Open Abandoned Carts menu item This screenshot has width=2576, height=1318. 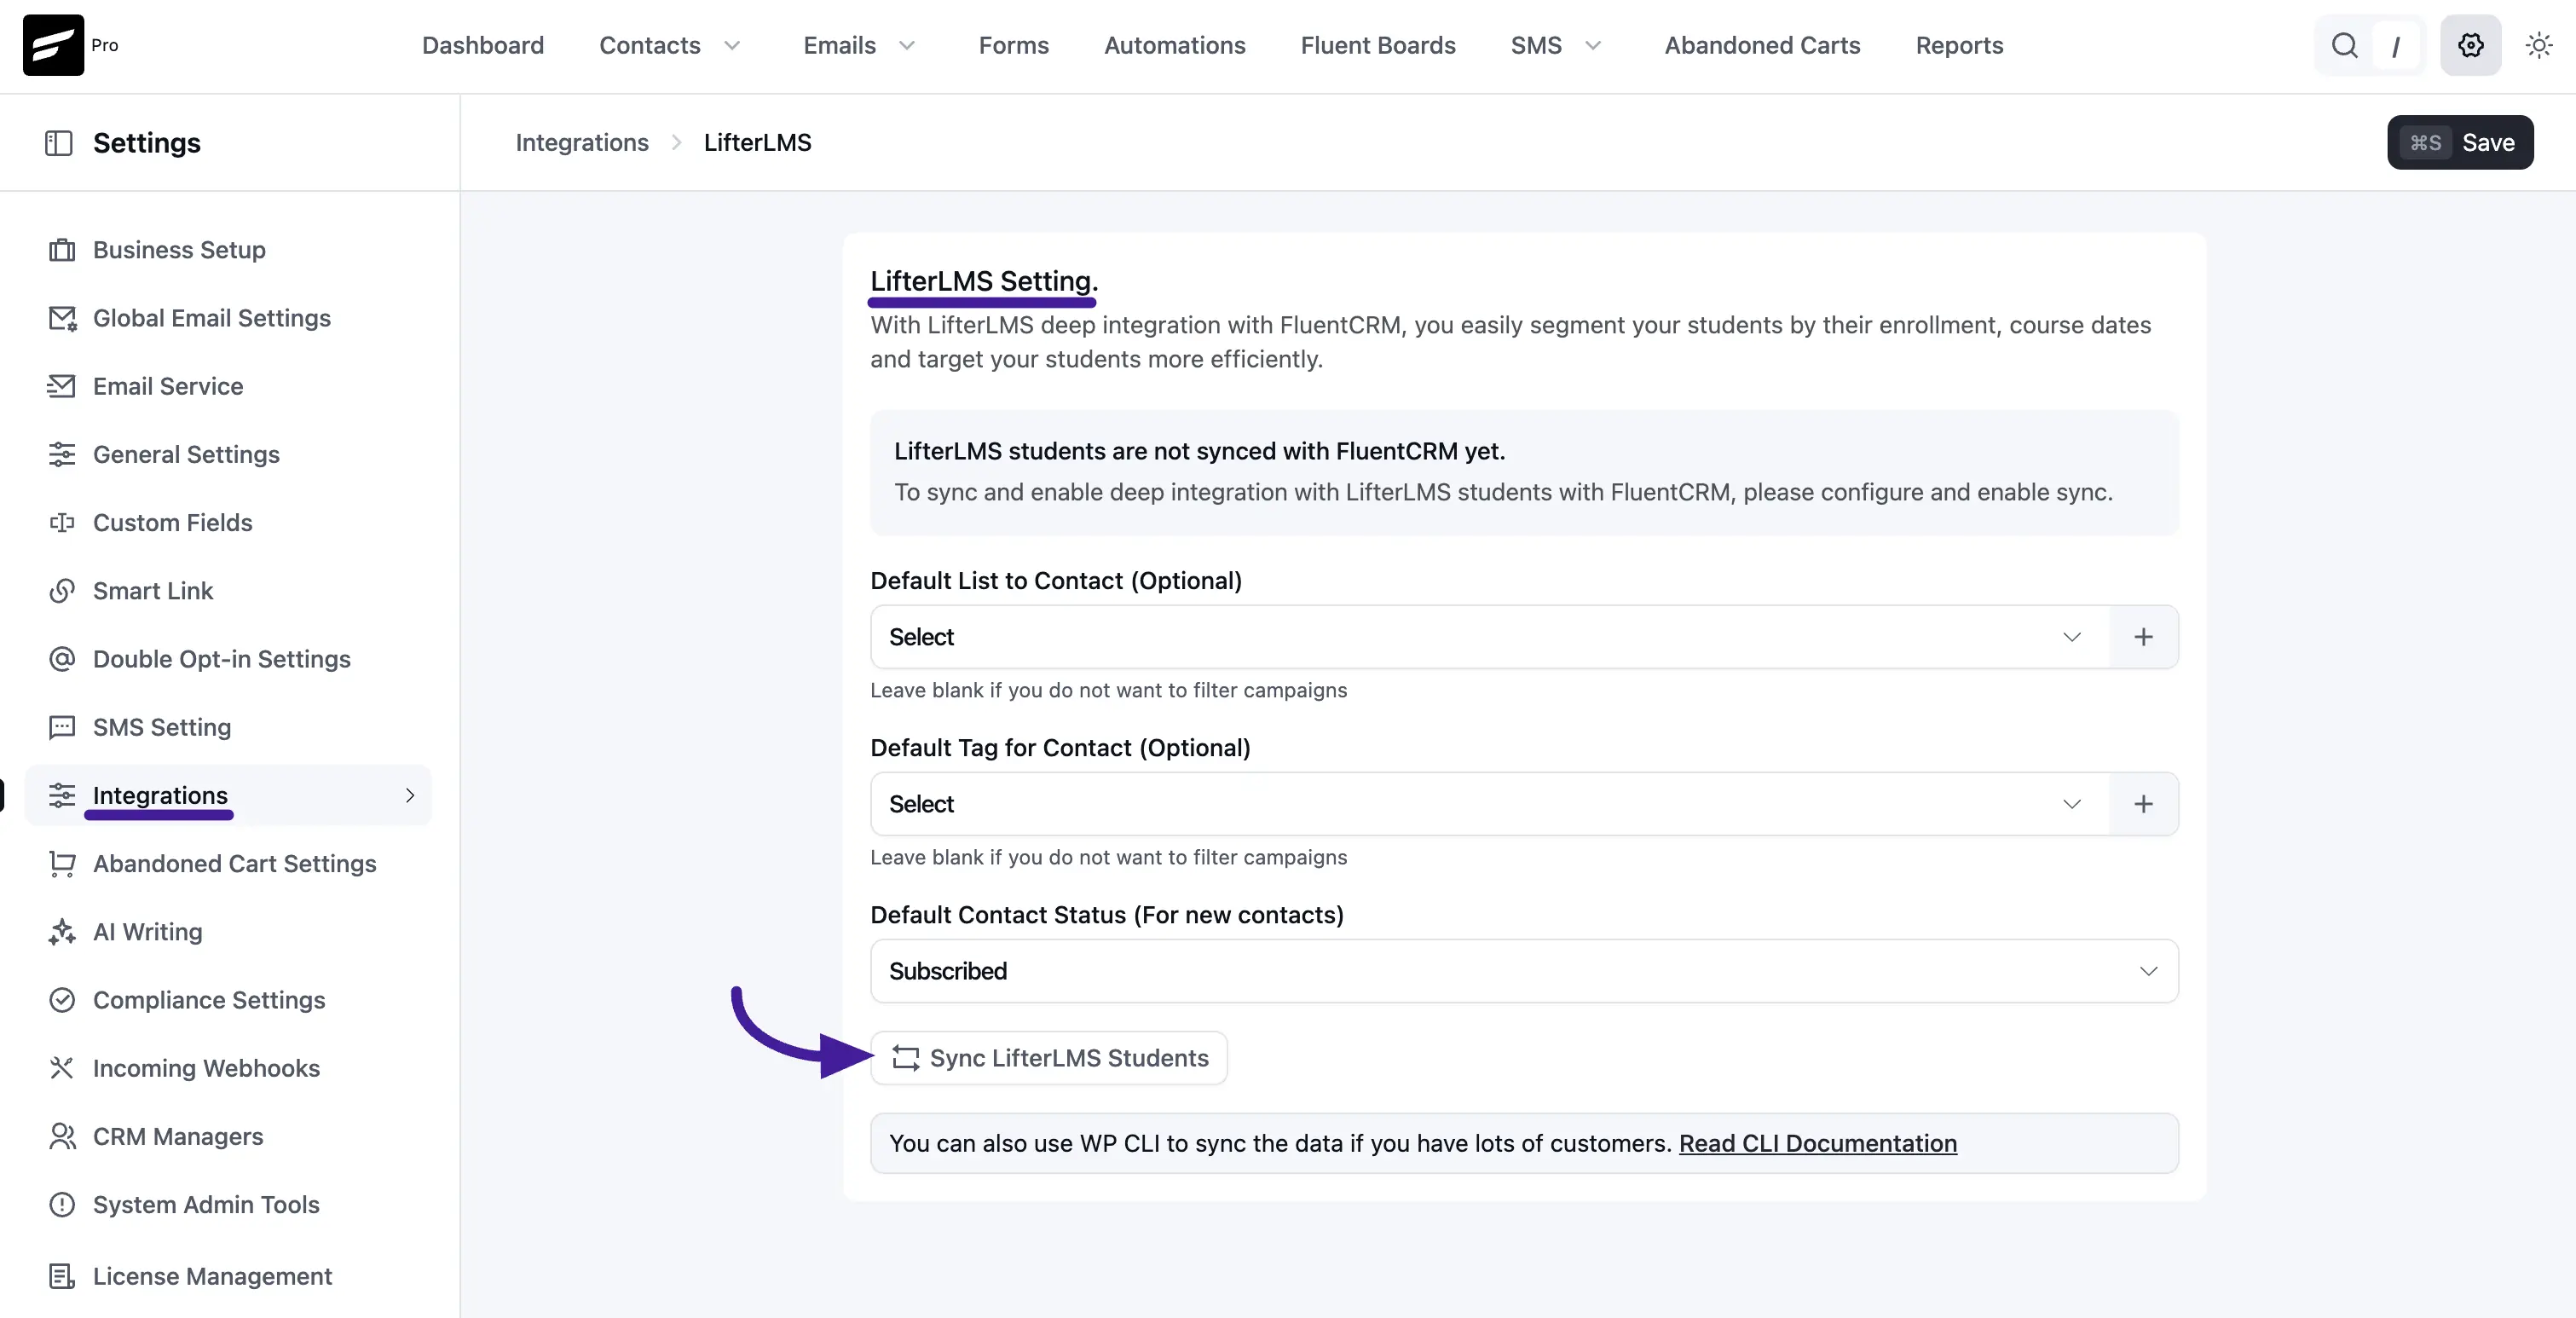(x=1762, y=46)
